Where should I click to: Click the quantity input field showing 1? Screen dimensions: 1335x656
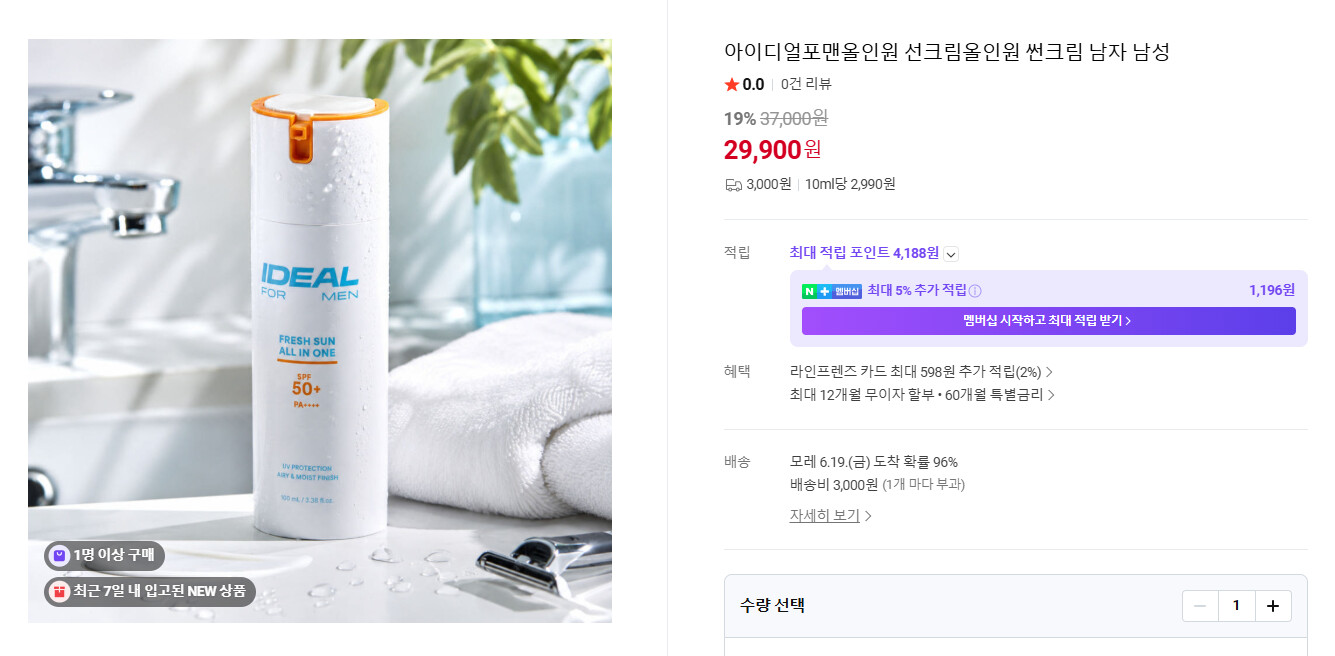point(1236,606)
